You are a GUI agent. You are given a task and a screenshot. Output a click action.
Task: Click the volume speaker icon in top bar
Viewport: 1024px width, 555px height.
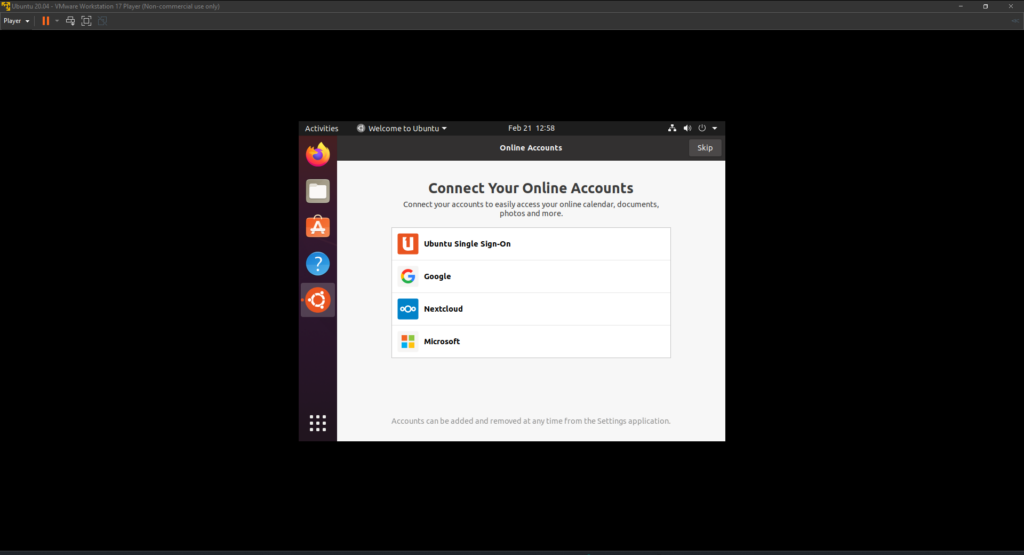687,128
